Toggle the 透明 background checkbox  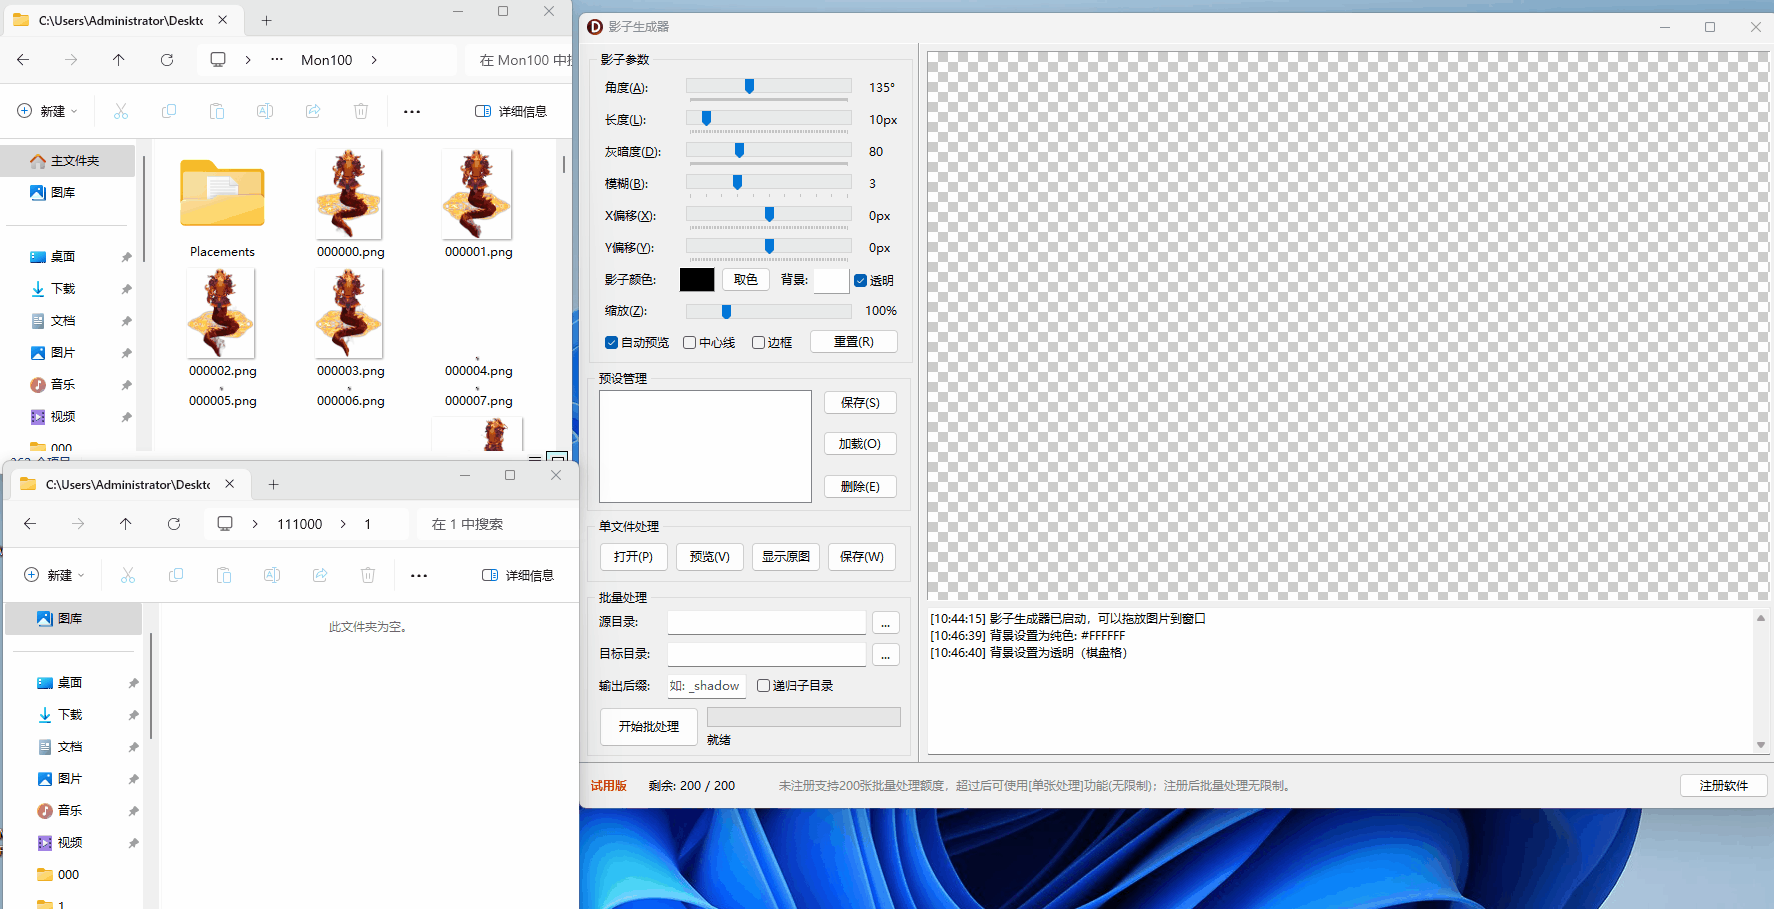(860, 281)
